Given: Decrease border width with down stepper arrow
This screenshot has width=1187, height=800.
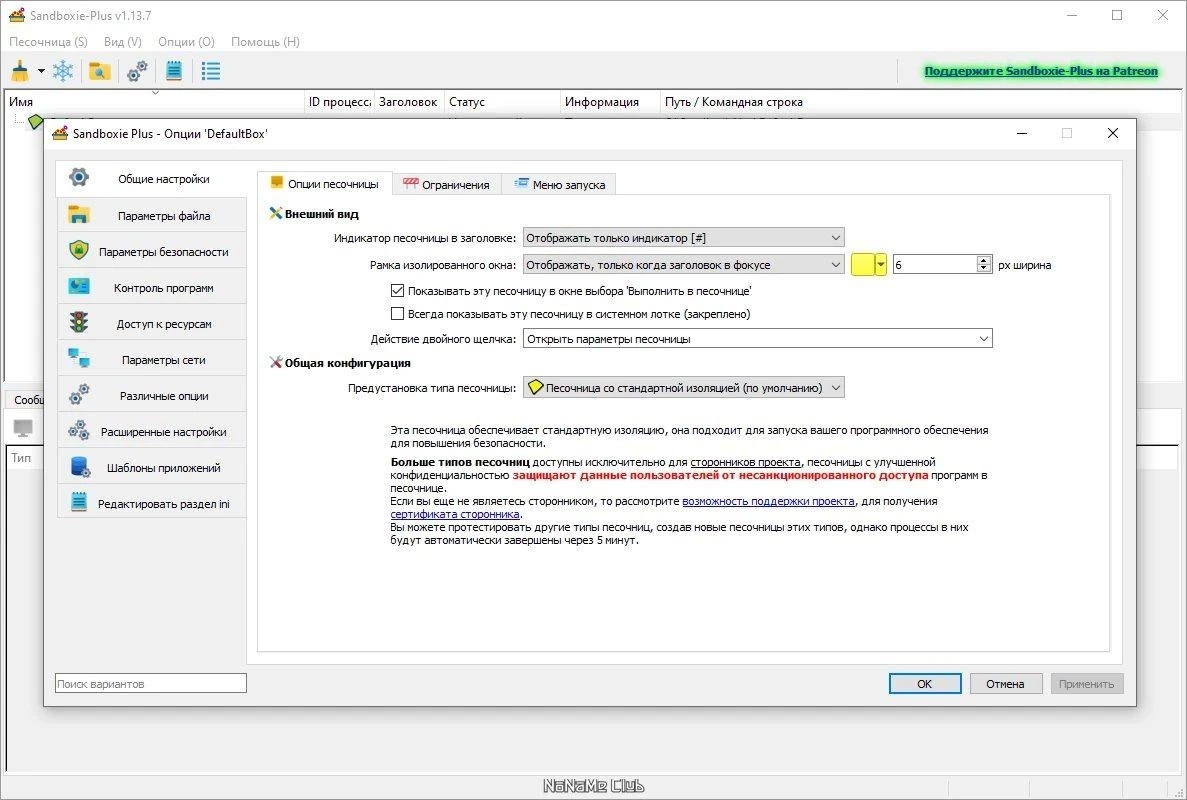Looking at the screenshot, I should tap(983, 269).
